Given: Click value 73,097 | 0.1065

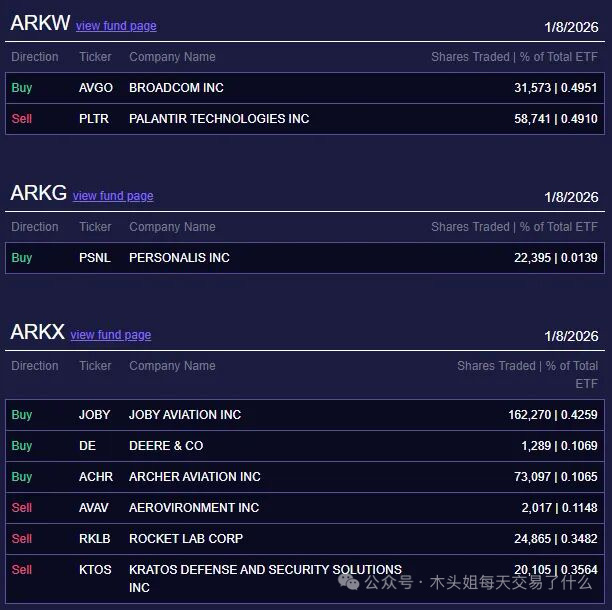Looking at the screenshot, I should click(x=555, y=477).
